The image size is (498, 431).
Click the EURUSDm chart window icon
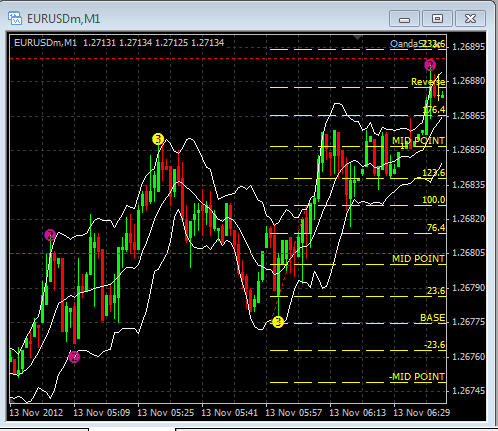pos(15,18)
